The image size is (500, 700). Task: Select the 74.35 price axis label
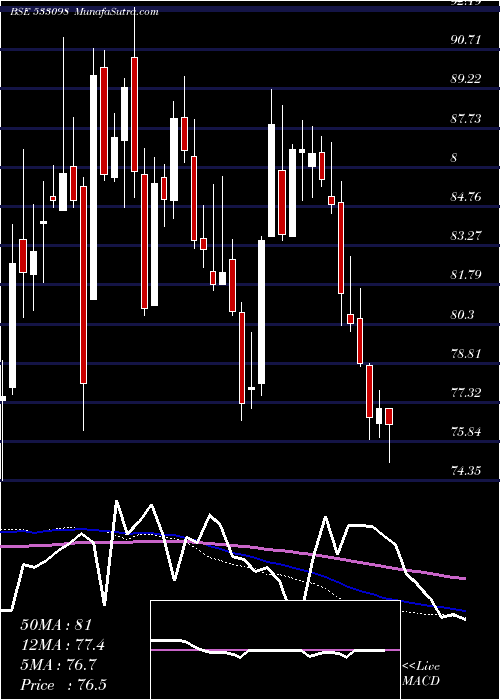466,471
